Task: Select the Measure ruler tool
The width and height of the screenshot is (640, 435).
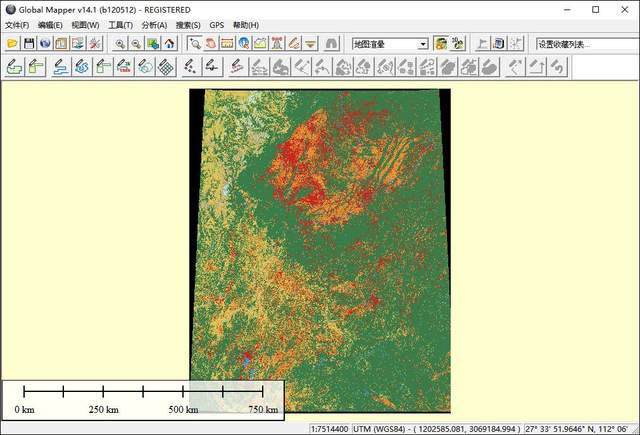Action: tap(227, 44)
